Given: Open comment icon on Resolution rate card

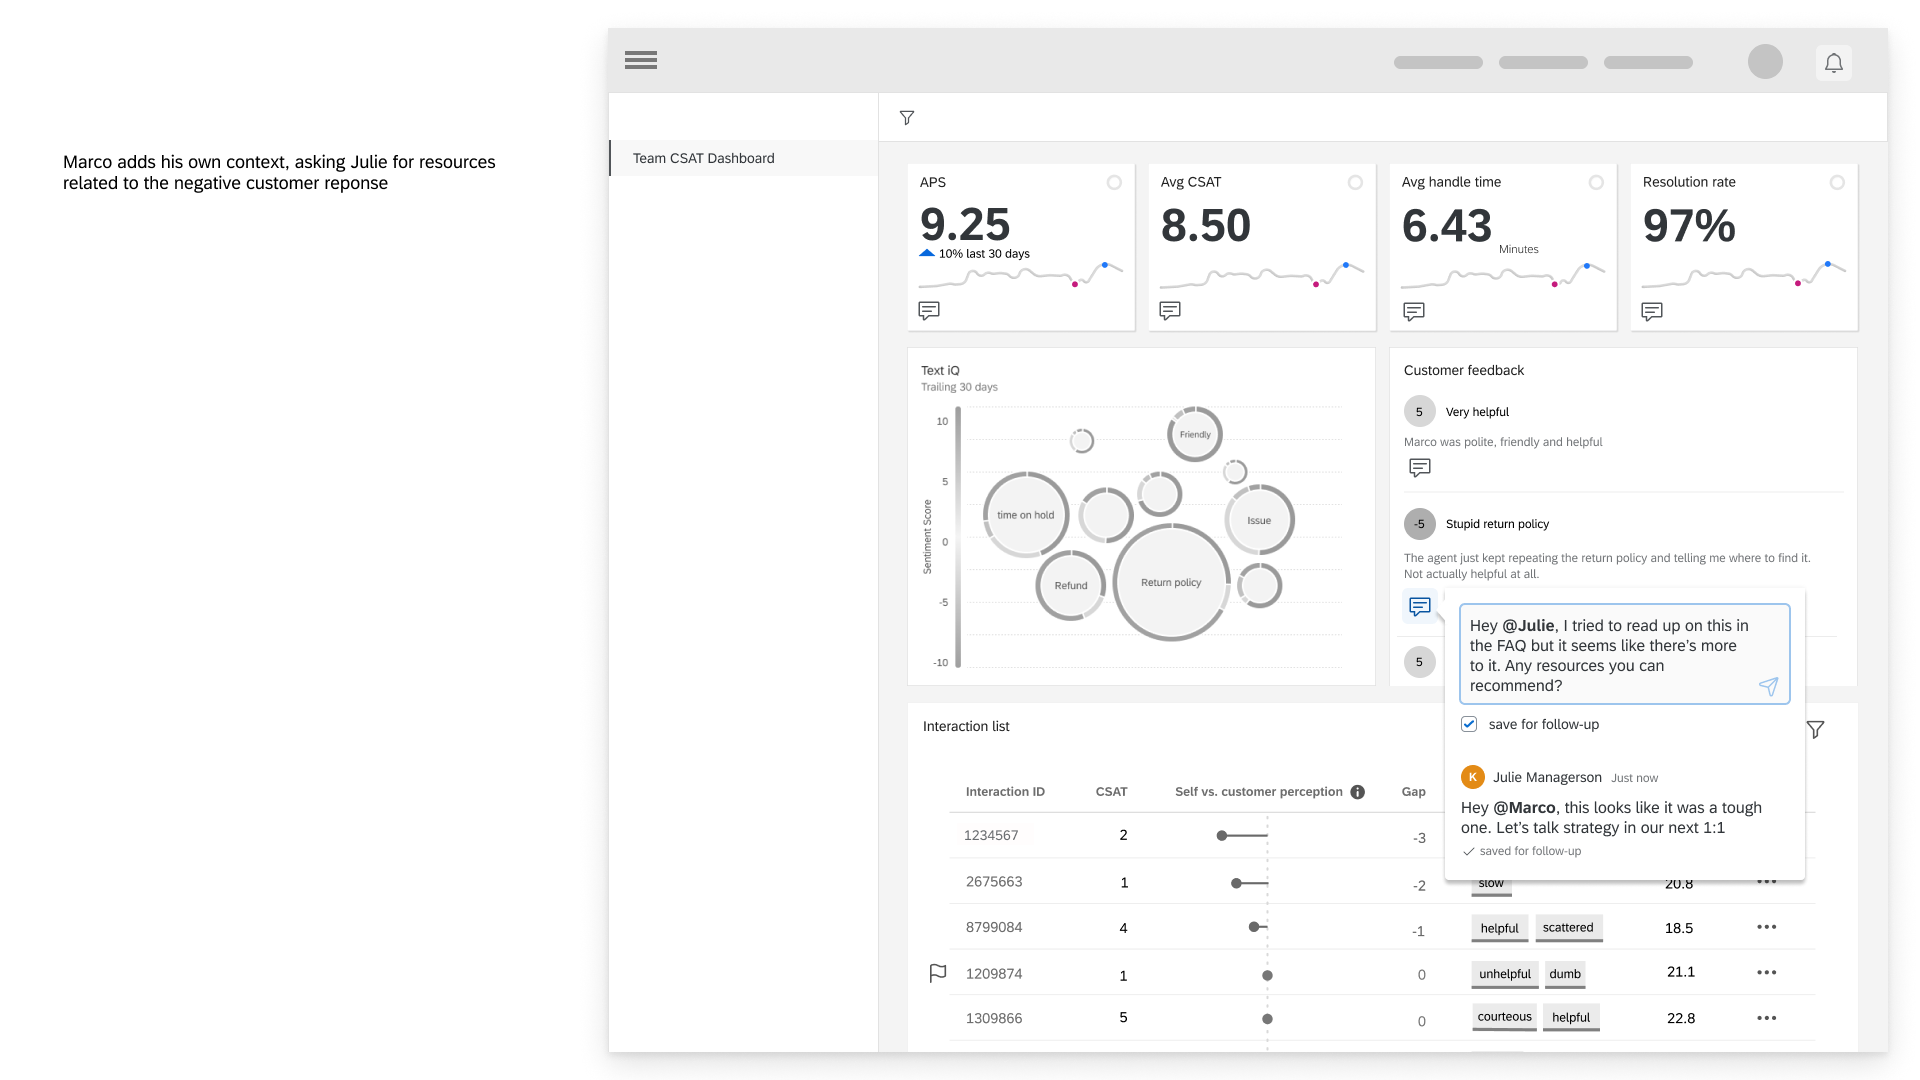Looking at the screenshot, I should (1652, 312).
